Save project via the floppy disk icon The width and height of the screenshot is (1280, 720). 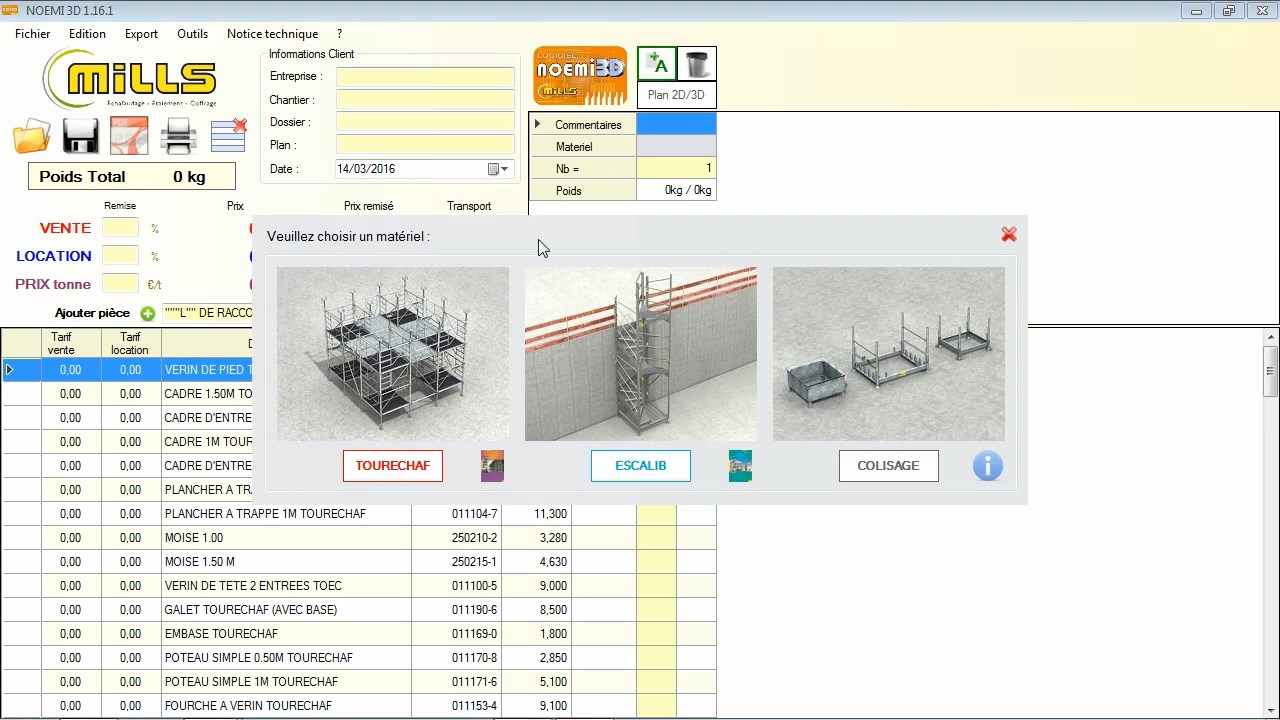80,136
